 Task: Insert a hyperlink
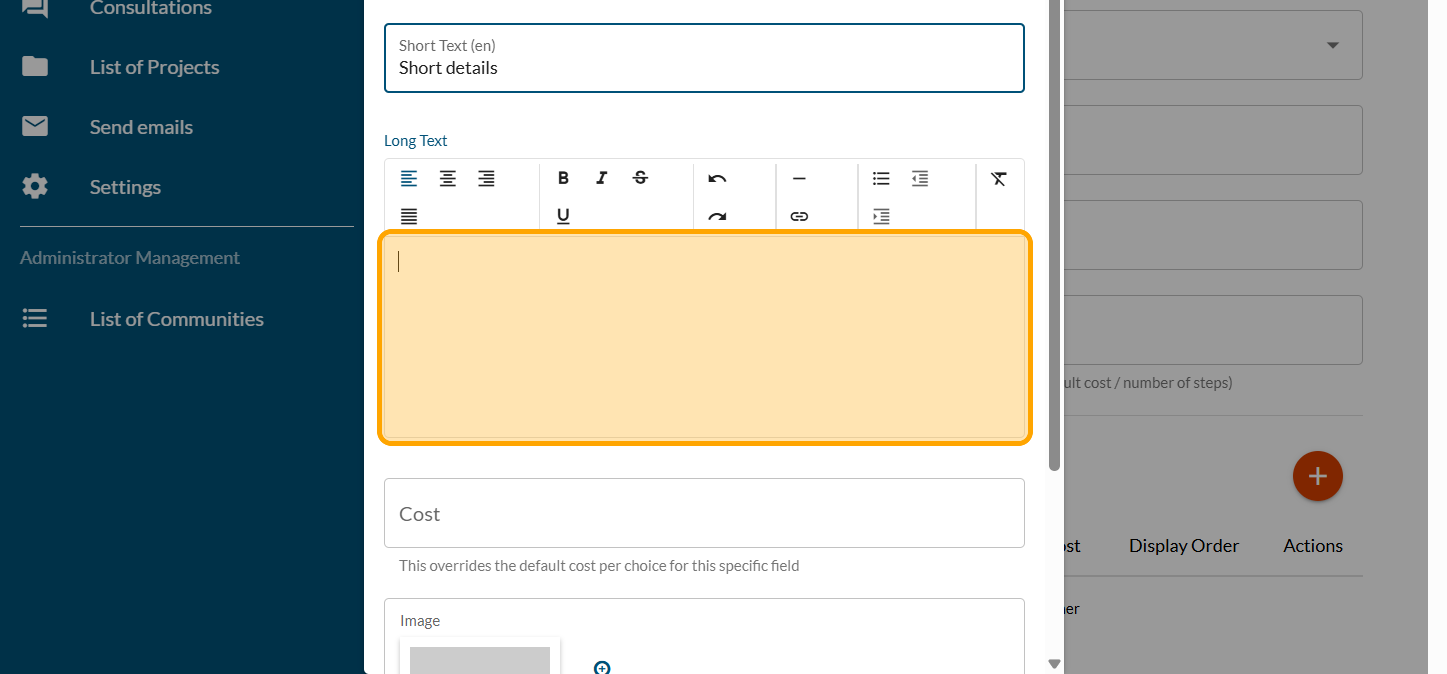pyautogui.click(x=799, y=216)
